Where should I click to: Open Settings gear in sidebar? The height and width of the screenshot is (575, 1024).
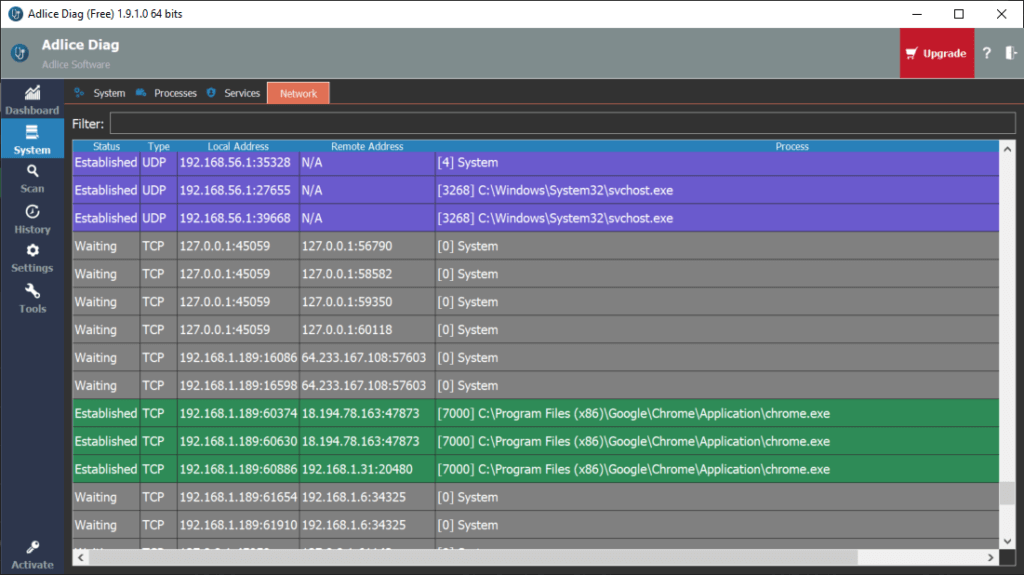coord(32,258)
